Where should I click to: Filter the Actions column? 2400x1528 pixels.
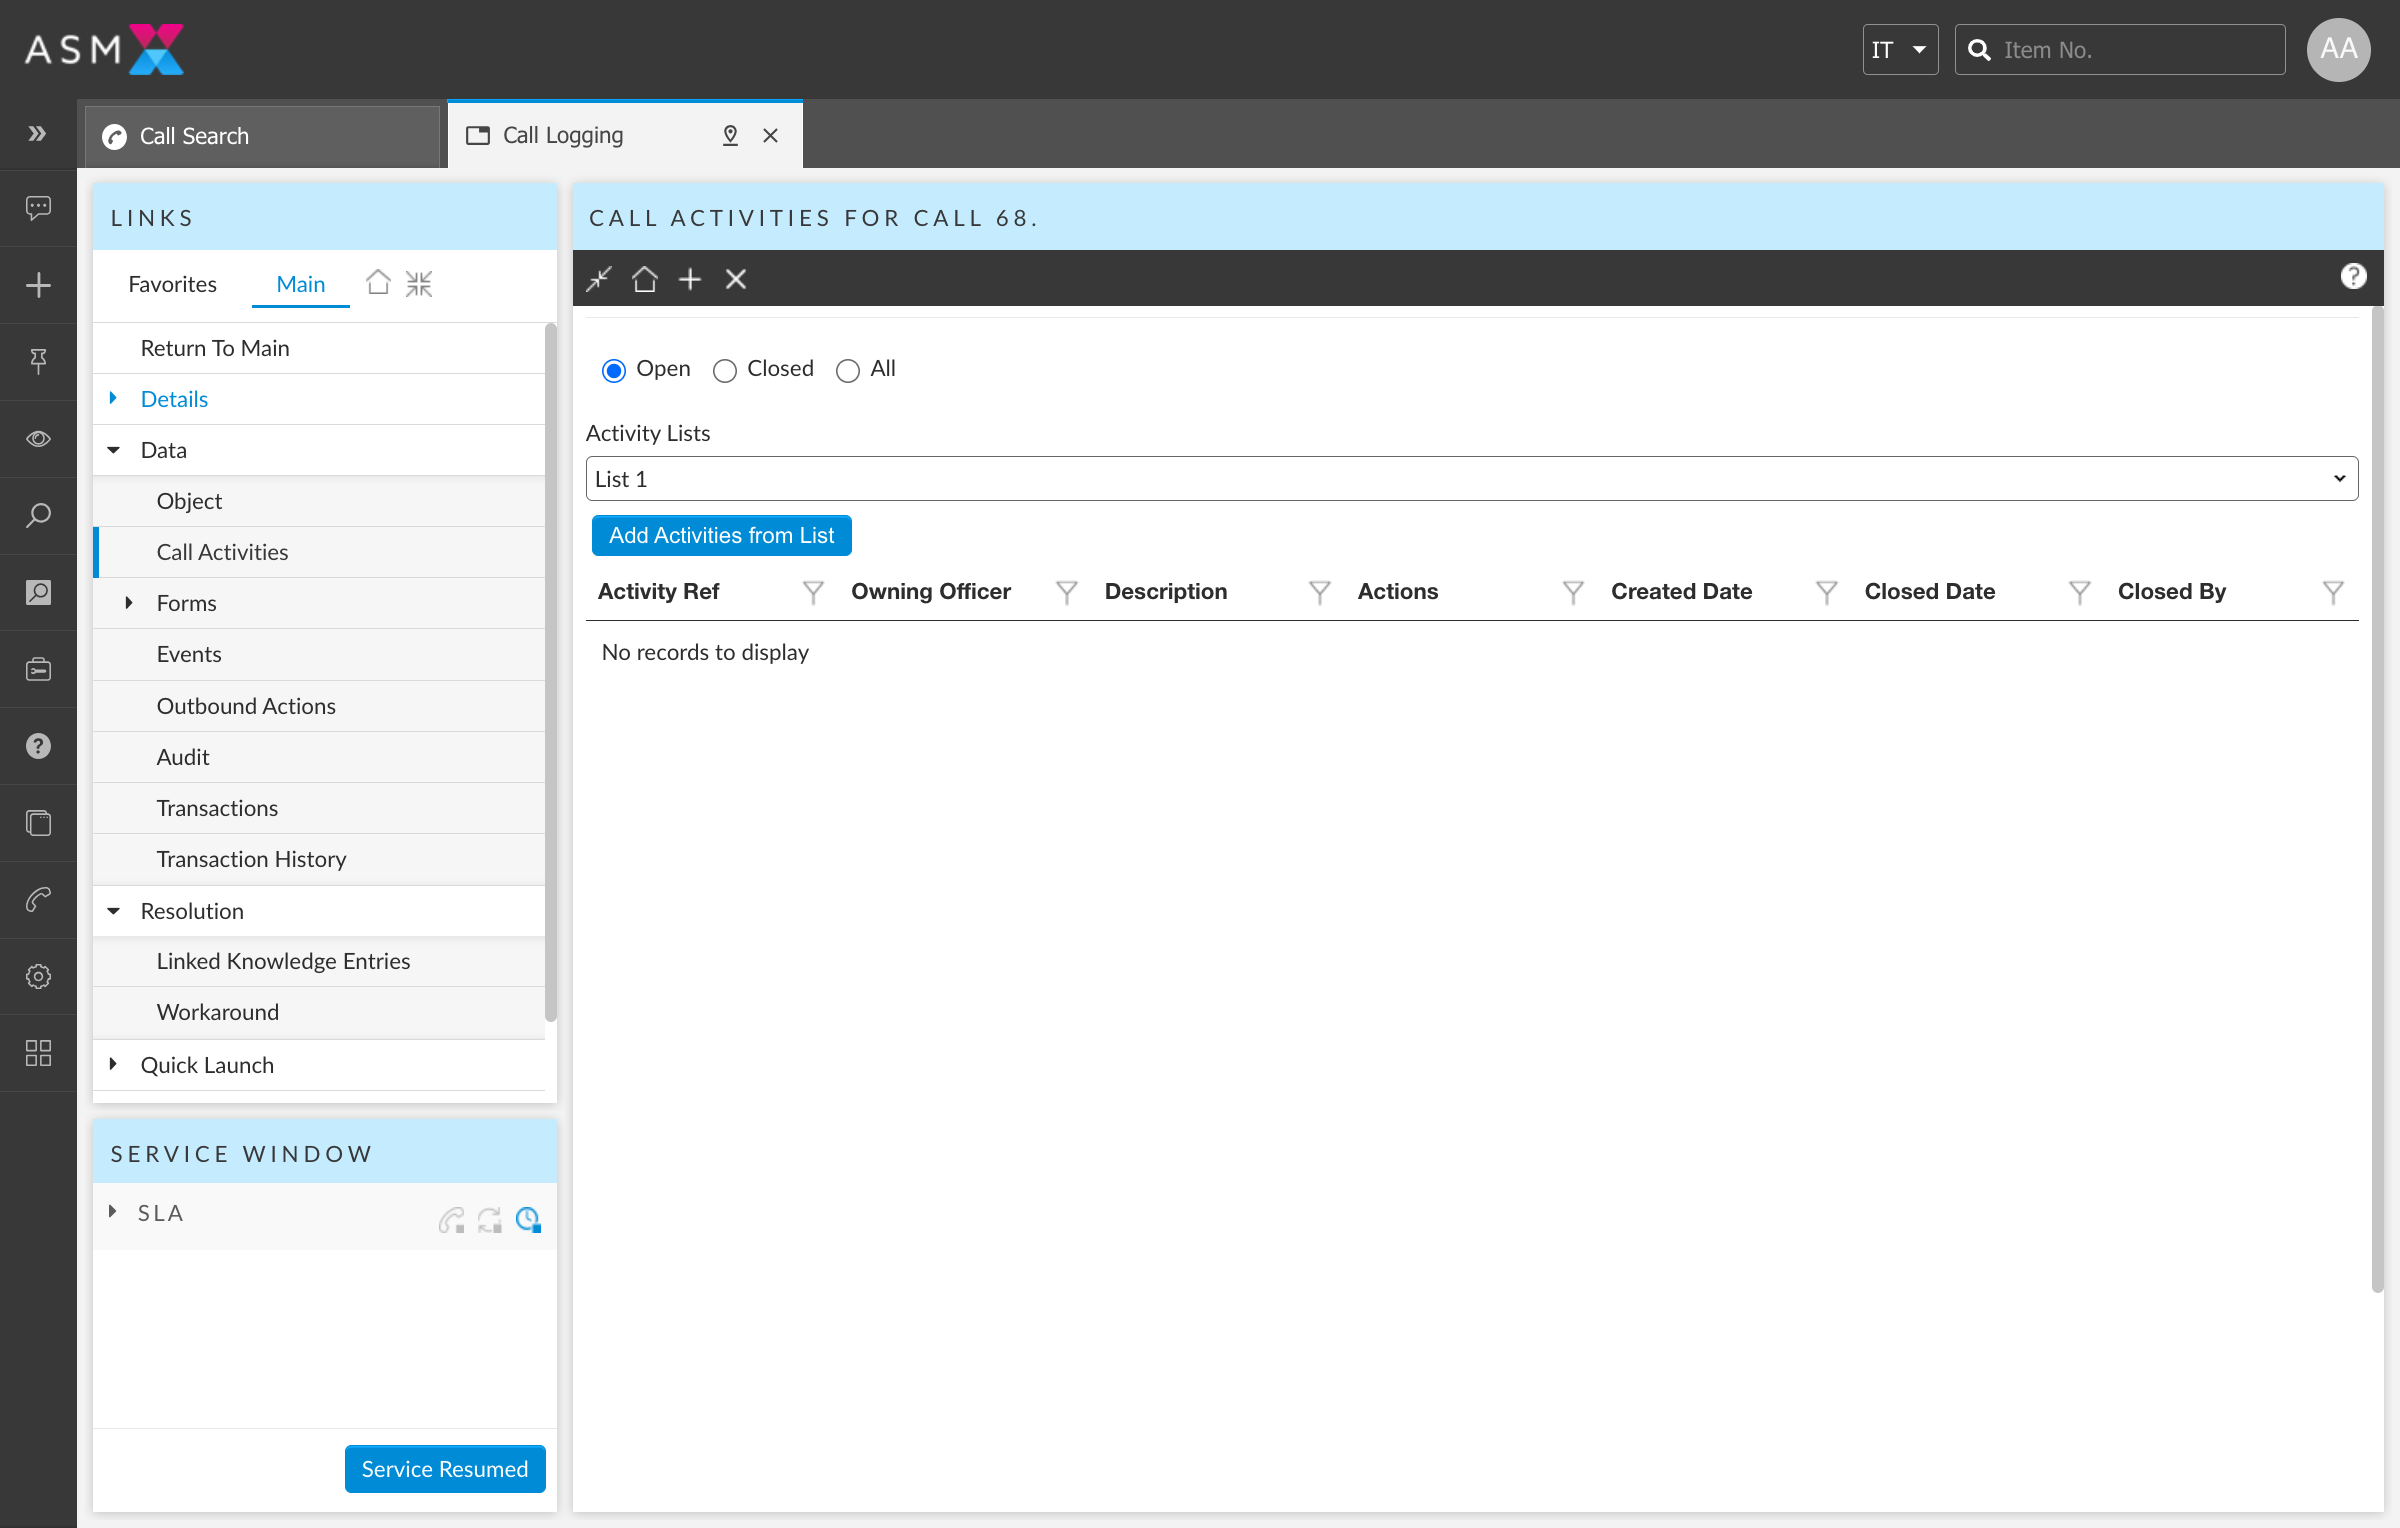(x=1573, y=592)
